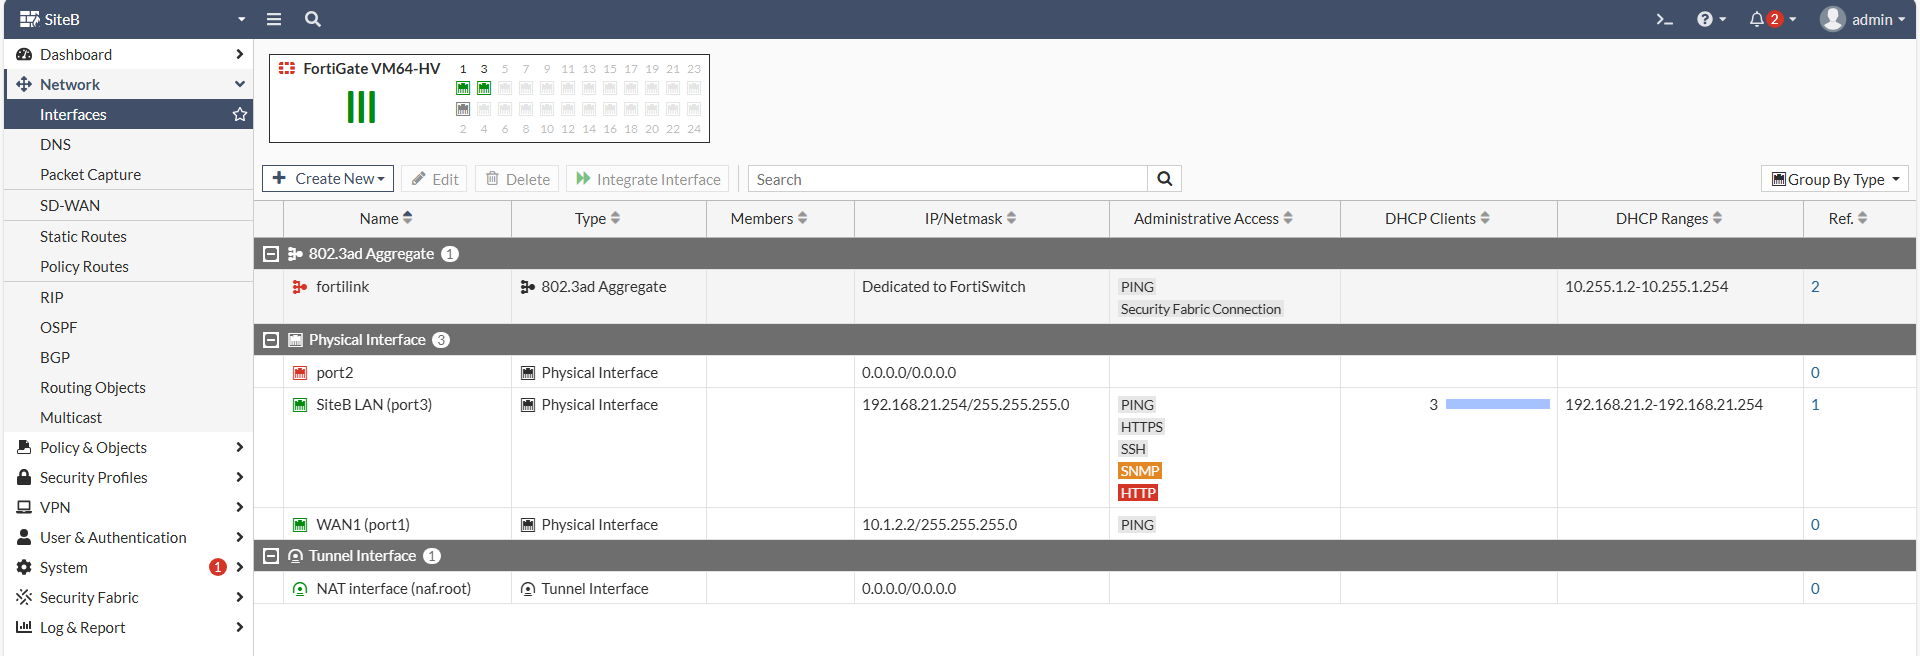
Task: Click FortiGate VM64-HV device title
Action: click(371, 68)
